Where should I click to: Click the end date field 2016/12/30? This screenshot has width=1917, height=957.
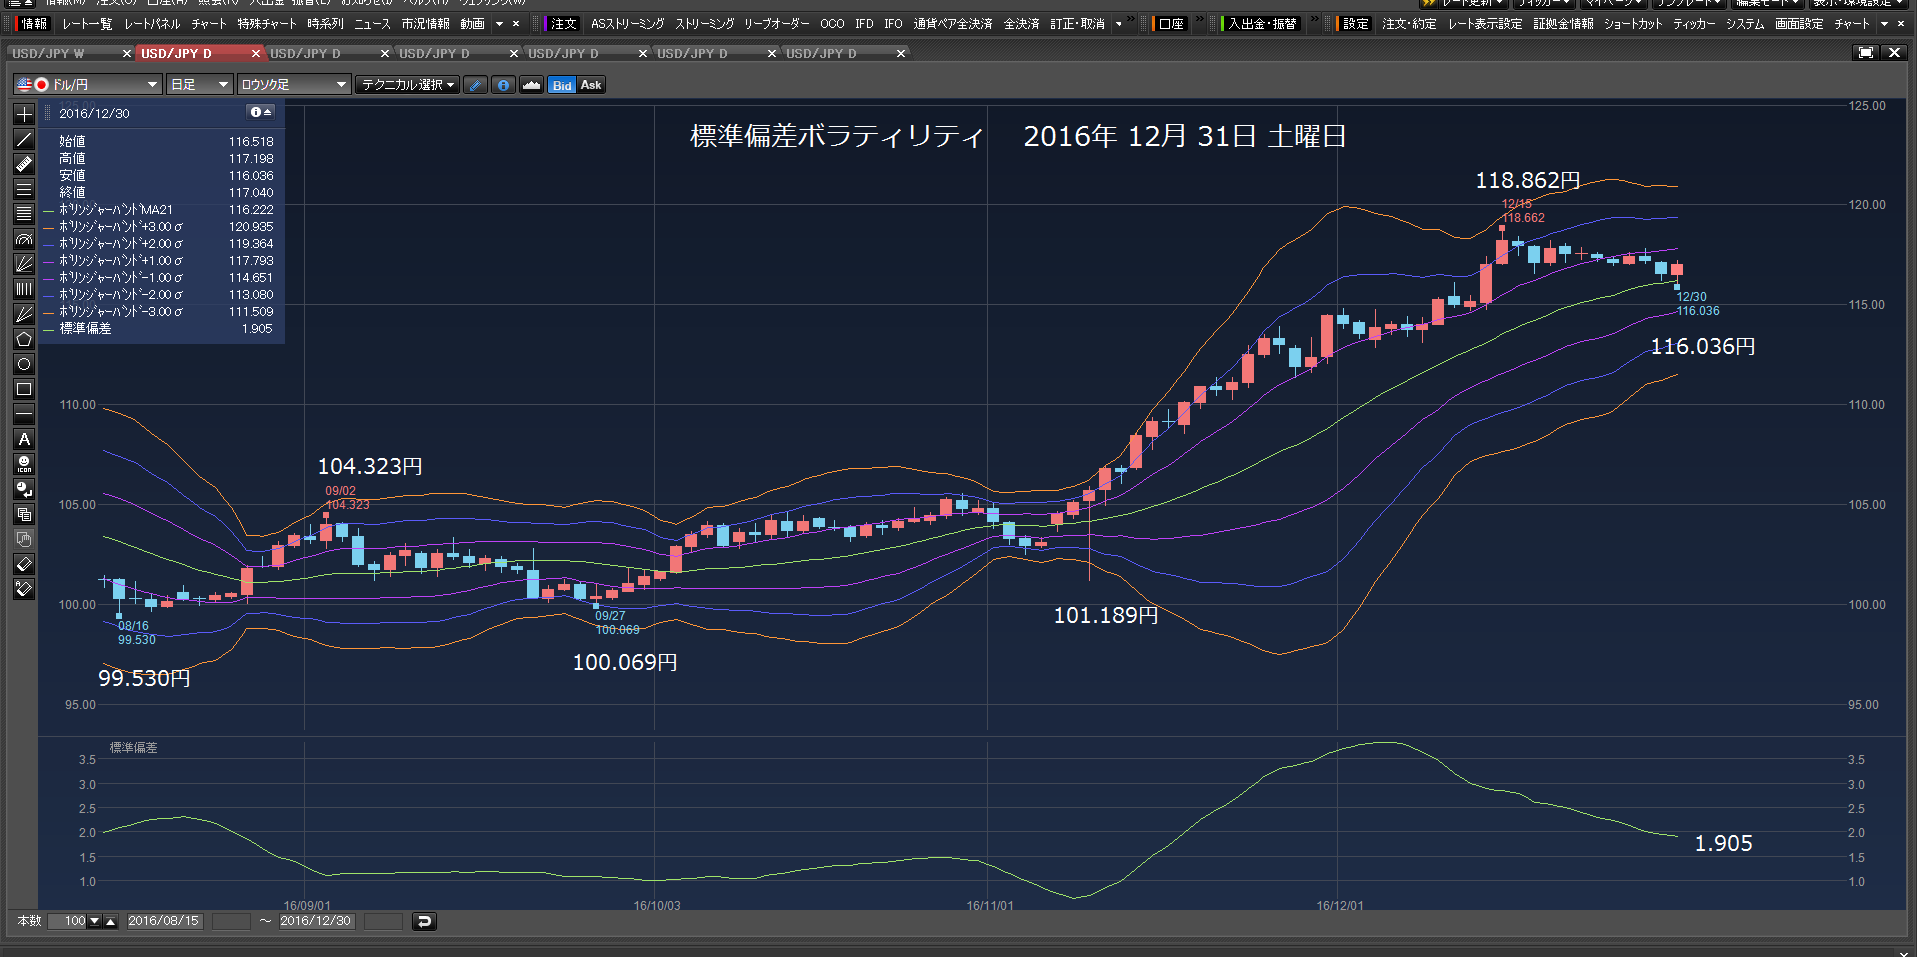pos(316,921)
